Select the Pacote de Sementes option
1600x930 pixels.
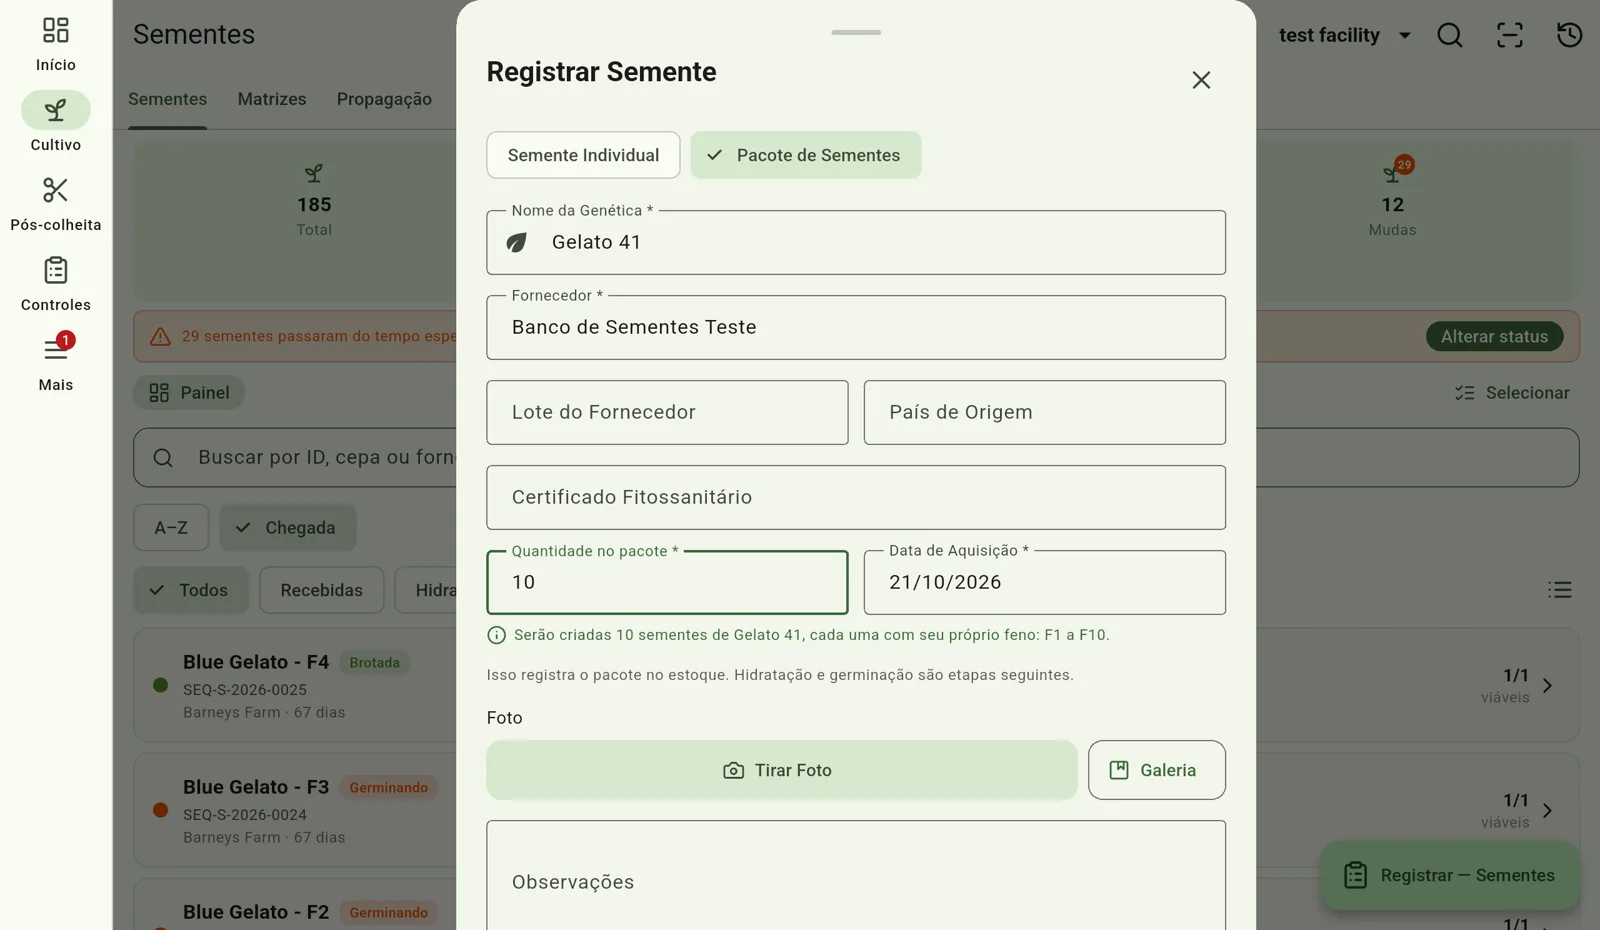806,155
